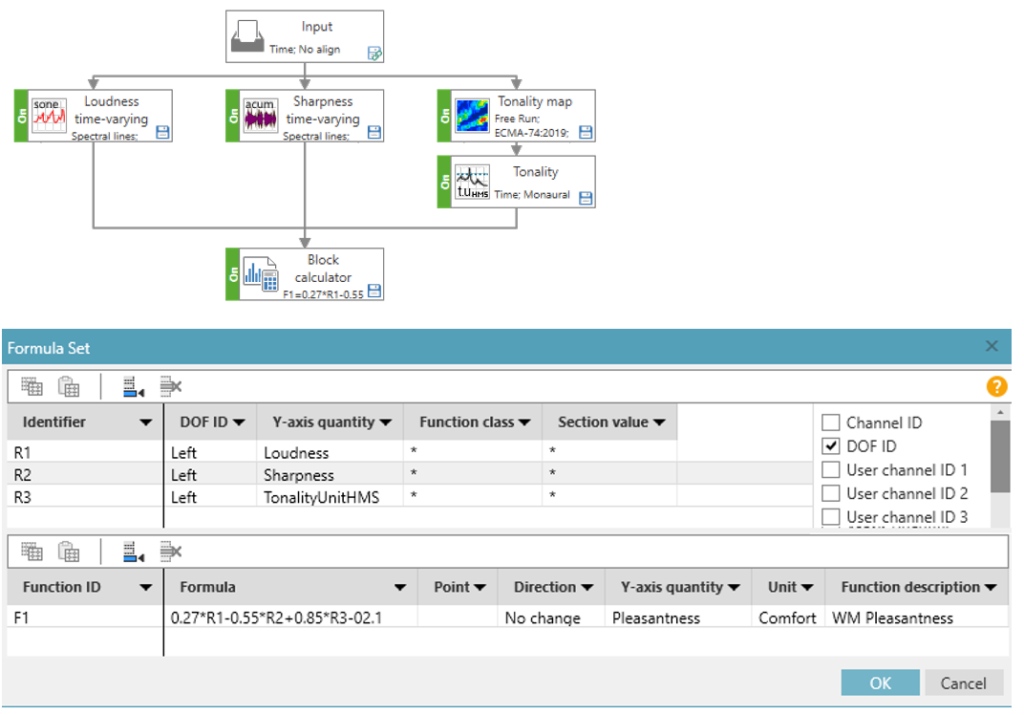Select the Loudness time-varying sone icon
Image resolution: width=1024 pixels, height=715 pixels.
point(50,116)
